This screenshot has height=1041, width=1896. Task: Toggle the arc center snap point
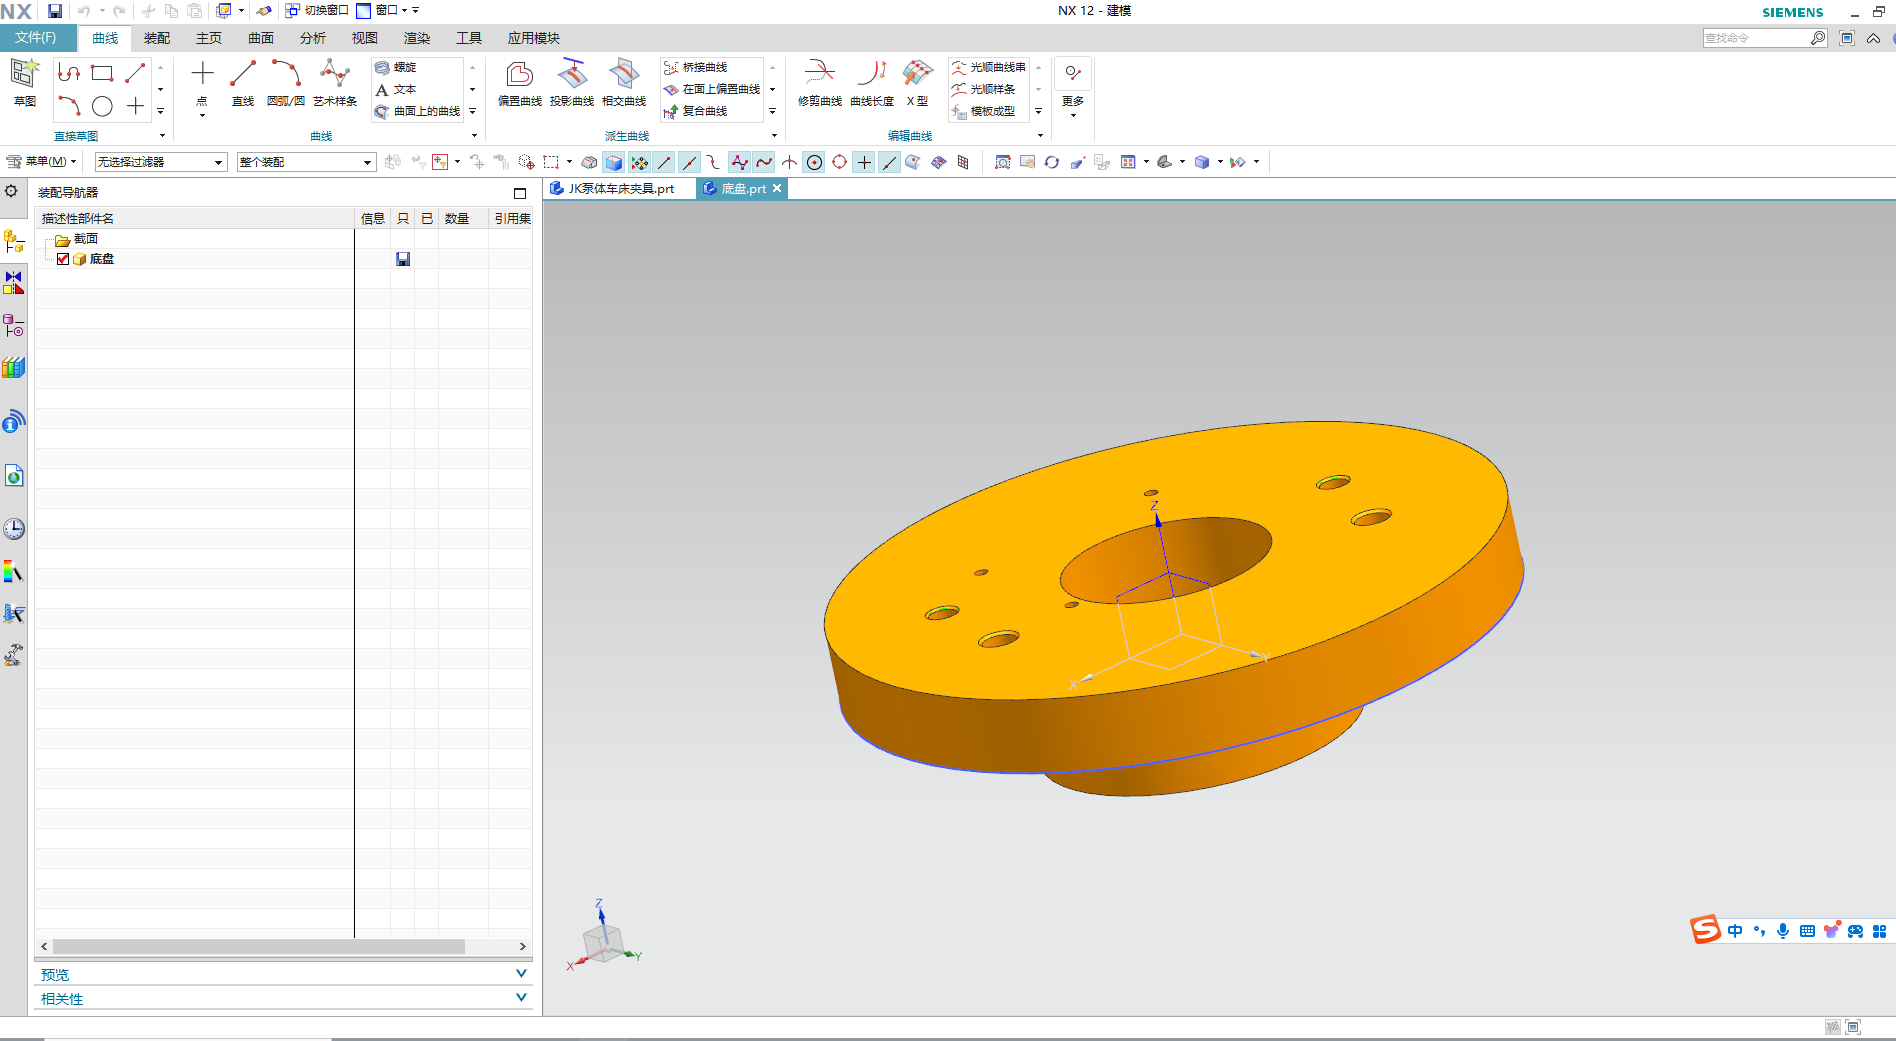tap(814, 162)
